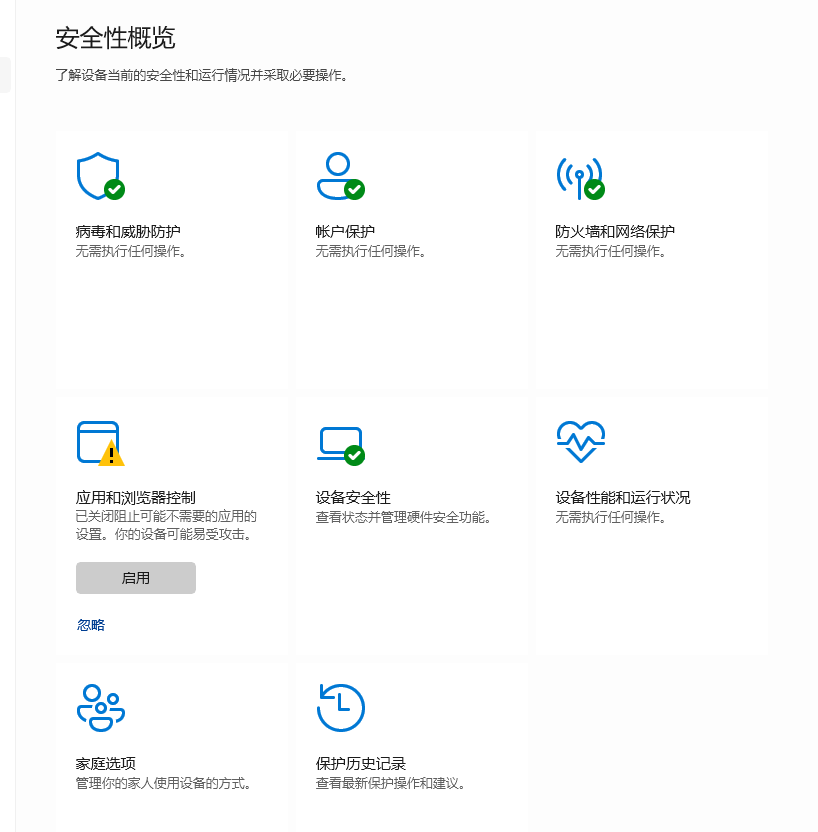The height and width of the screenshot is (832, 818).
Task: Open 病毒和威胁防护 title
Action: coord(128,231)
